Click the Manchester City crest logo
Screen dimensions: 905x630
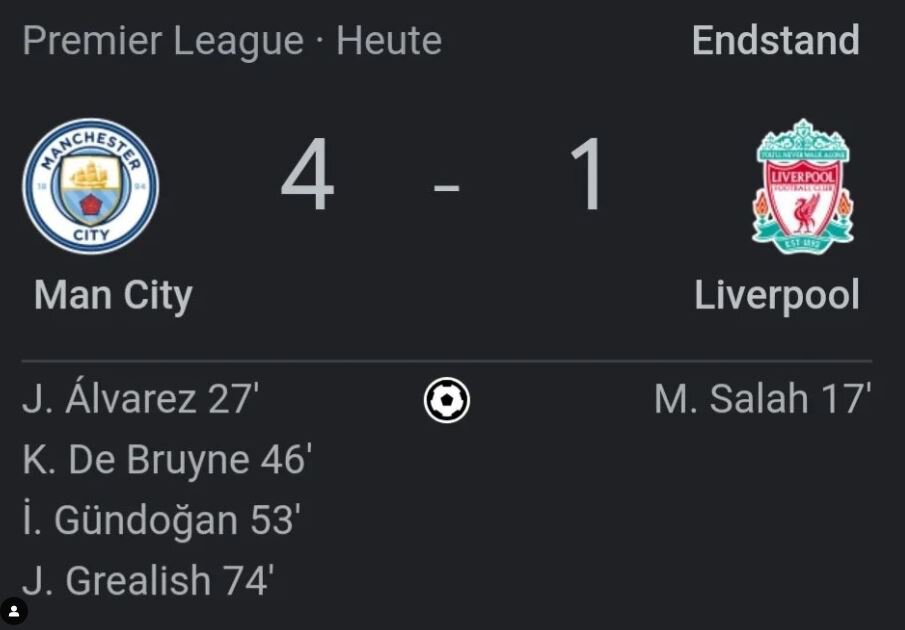[x=91, y=186]
